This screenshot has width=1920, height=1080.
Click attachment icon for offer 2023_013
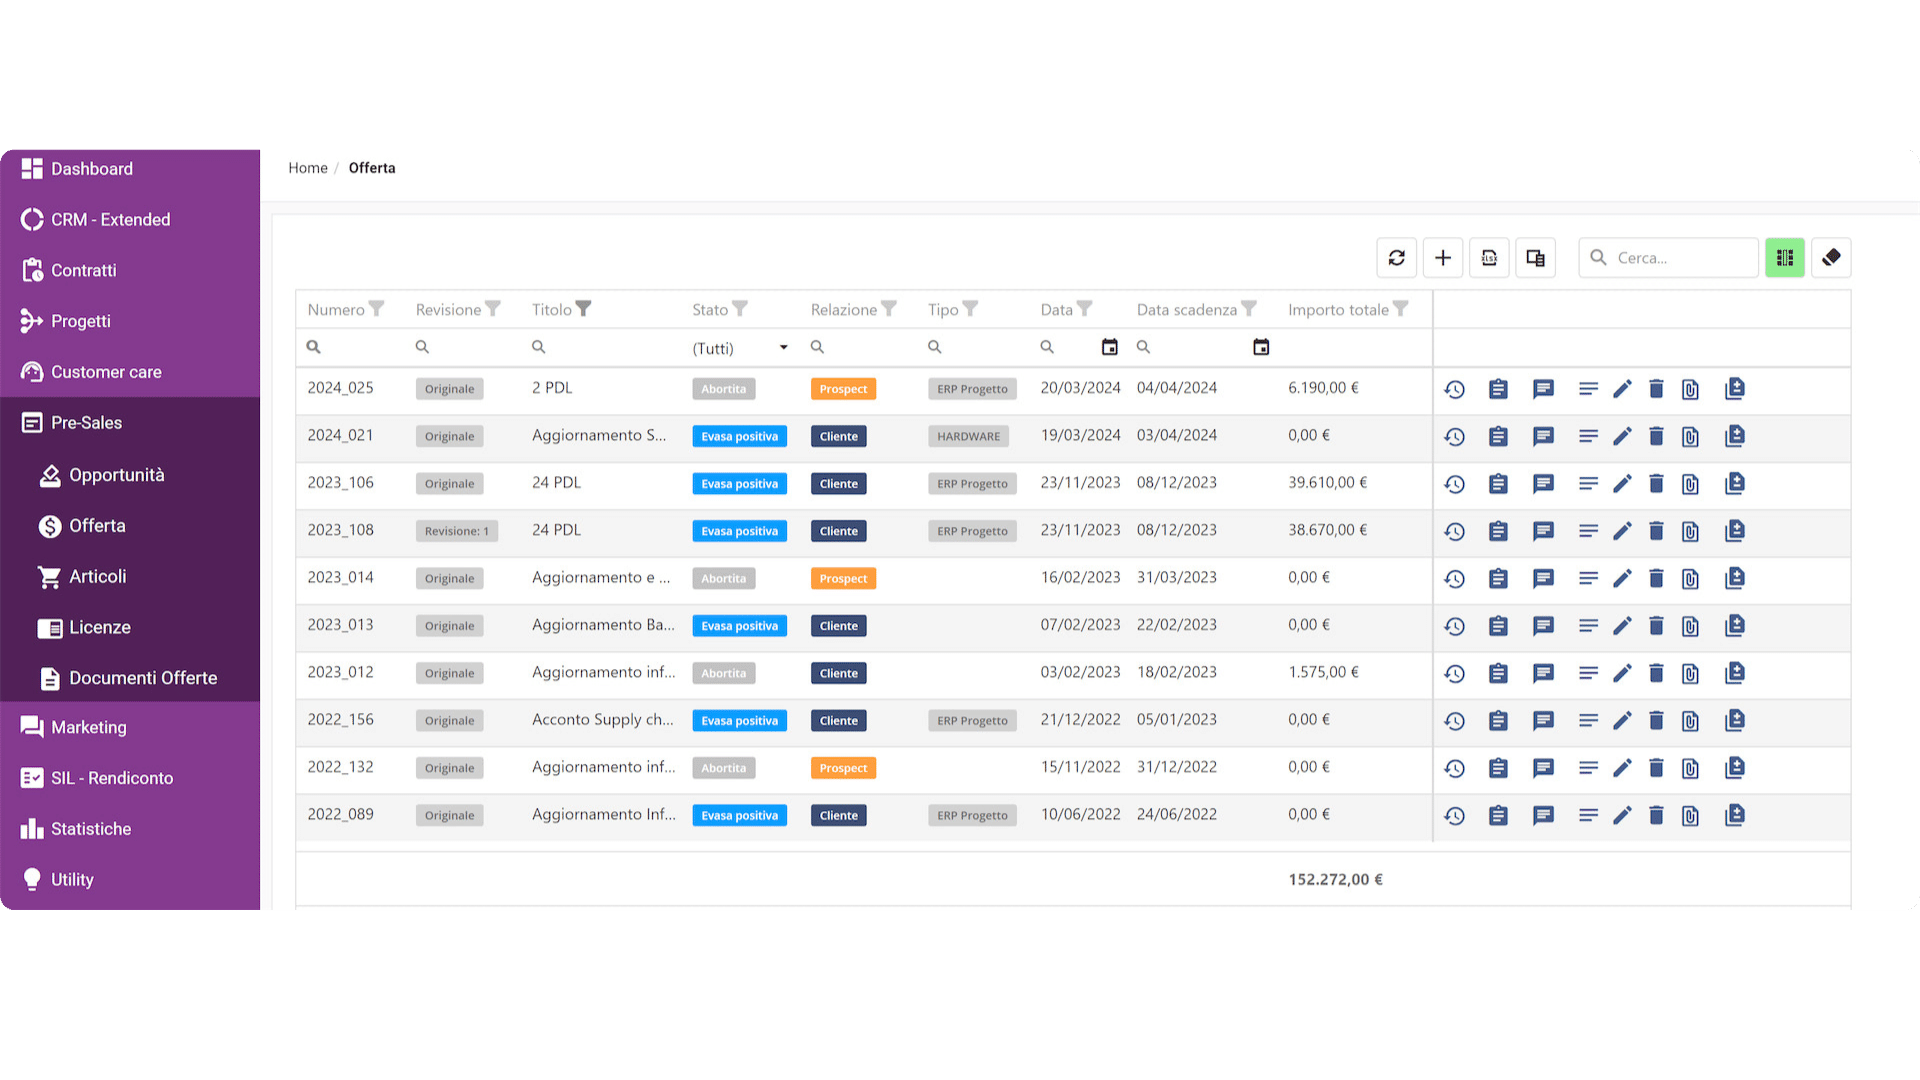click(1690, 626)
